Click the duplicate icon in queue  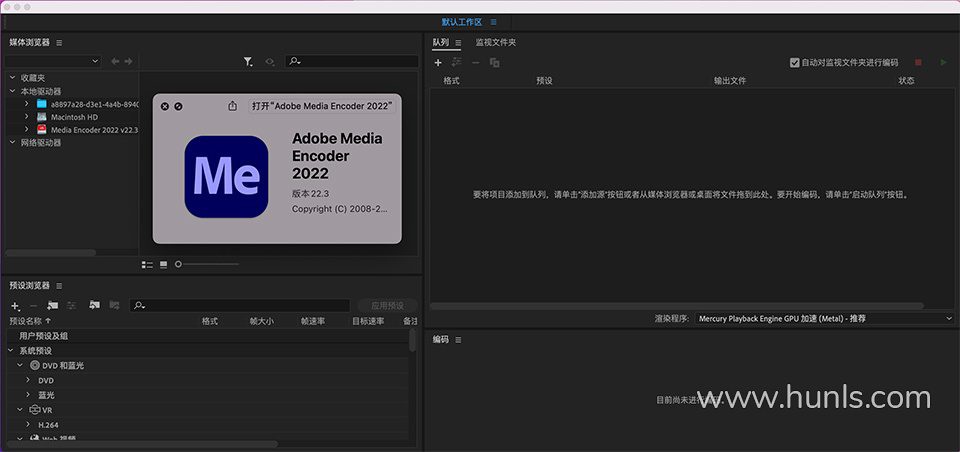pos(495,62)
